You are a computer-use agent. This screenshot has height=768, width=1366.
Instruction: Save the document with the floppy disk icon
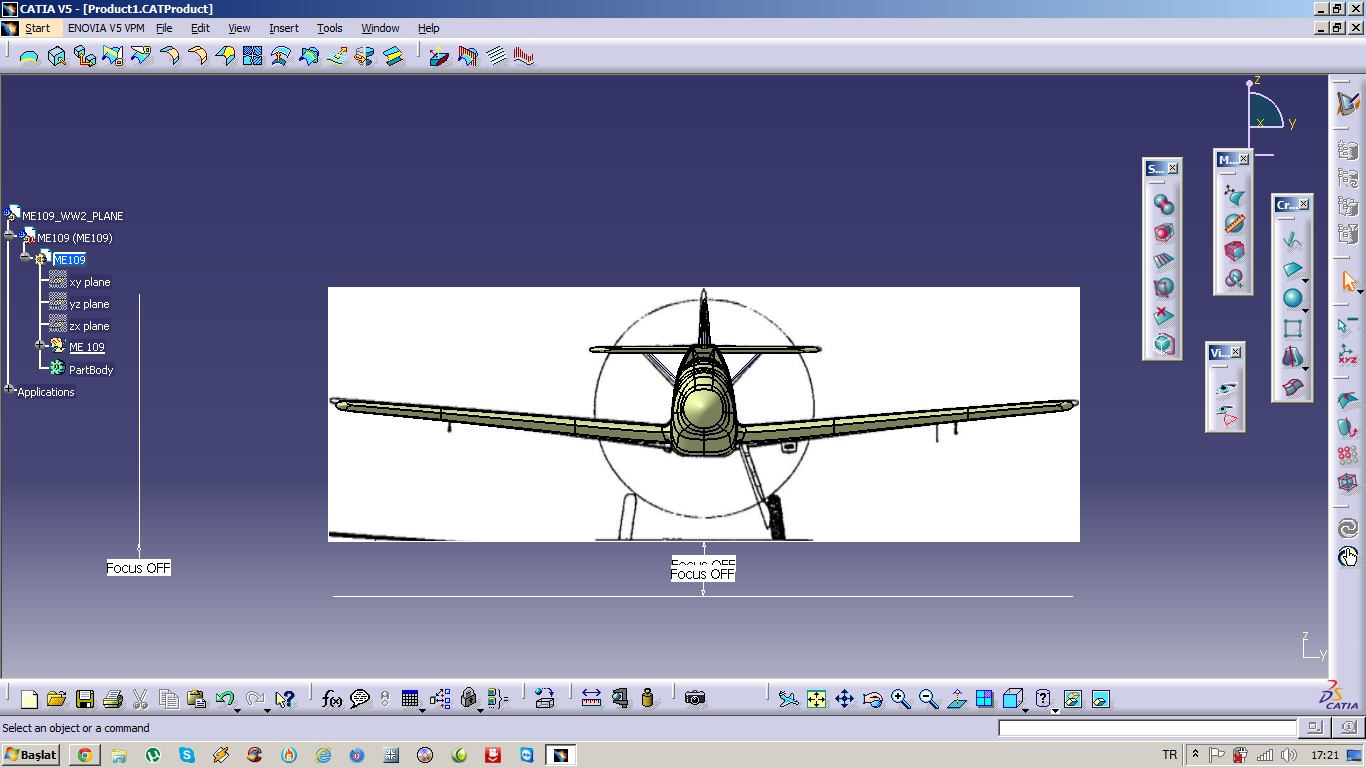[84, 699]
